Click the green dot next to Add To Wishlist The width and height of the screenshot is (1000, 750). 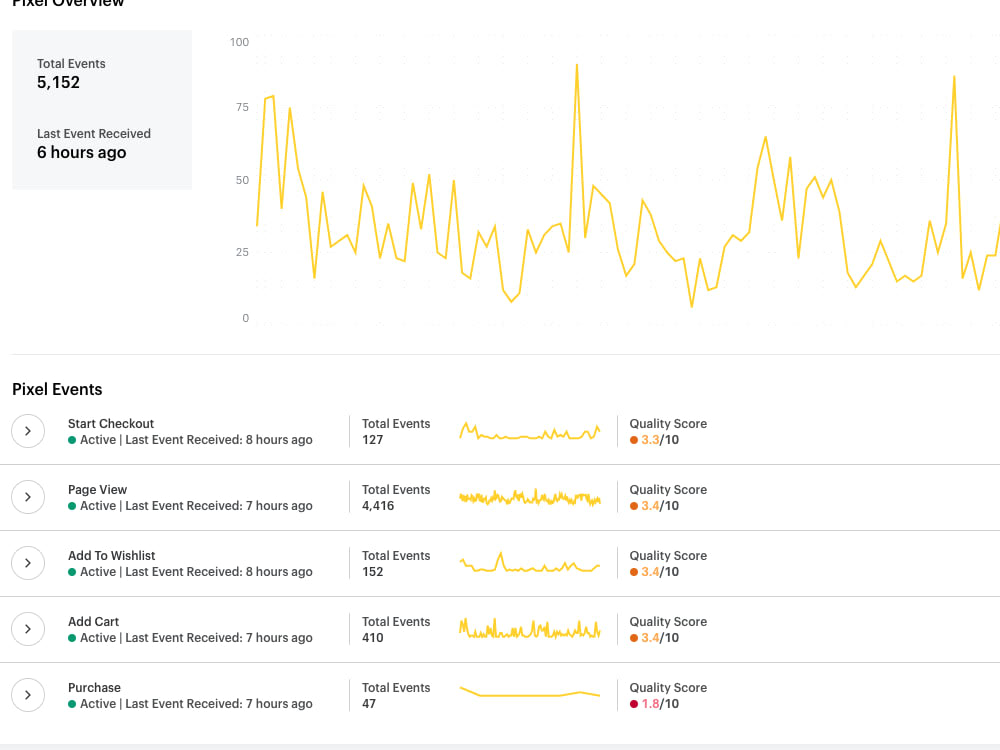[x=72, y=571]
